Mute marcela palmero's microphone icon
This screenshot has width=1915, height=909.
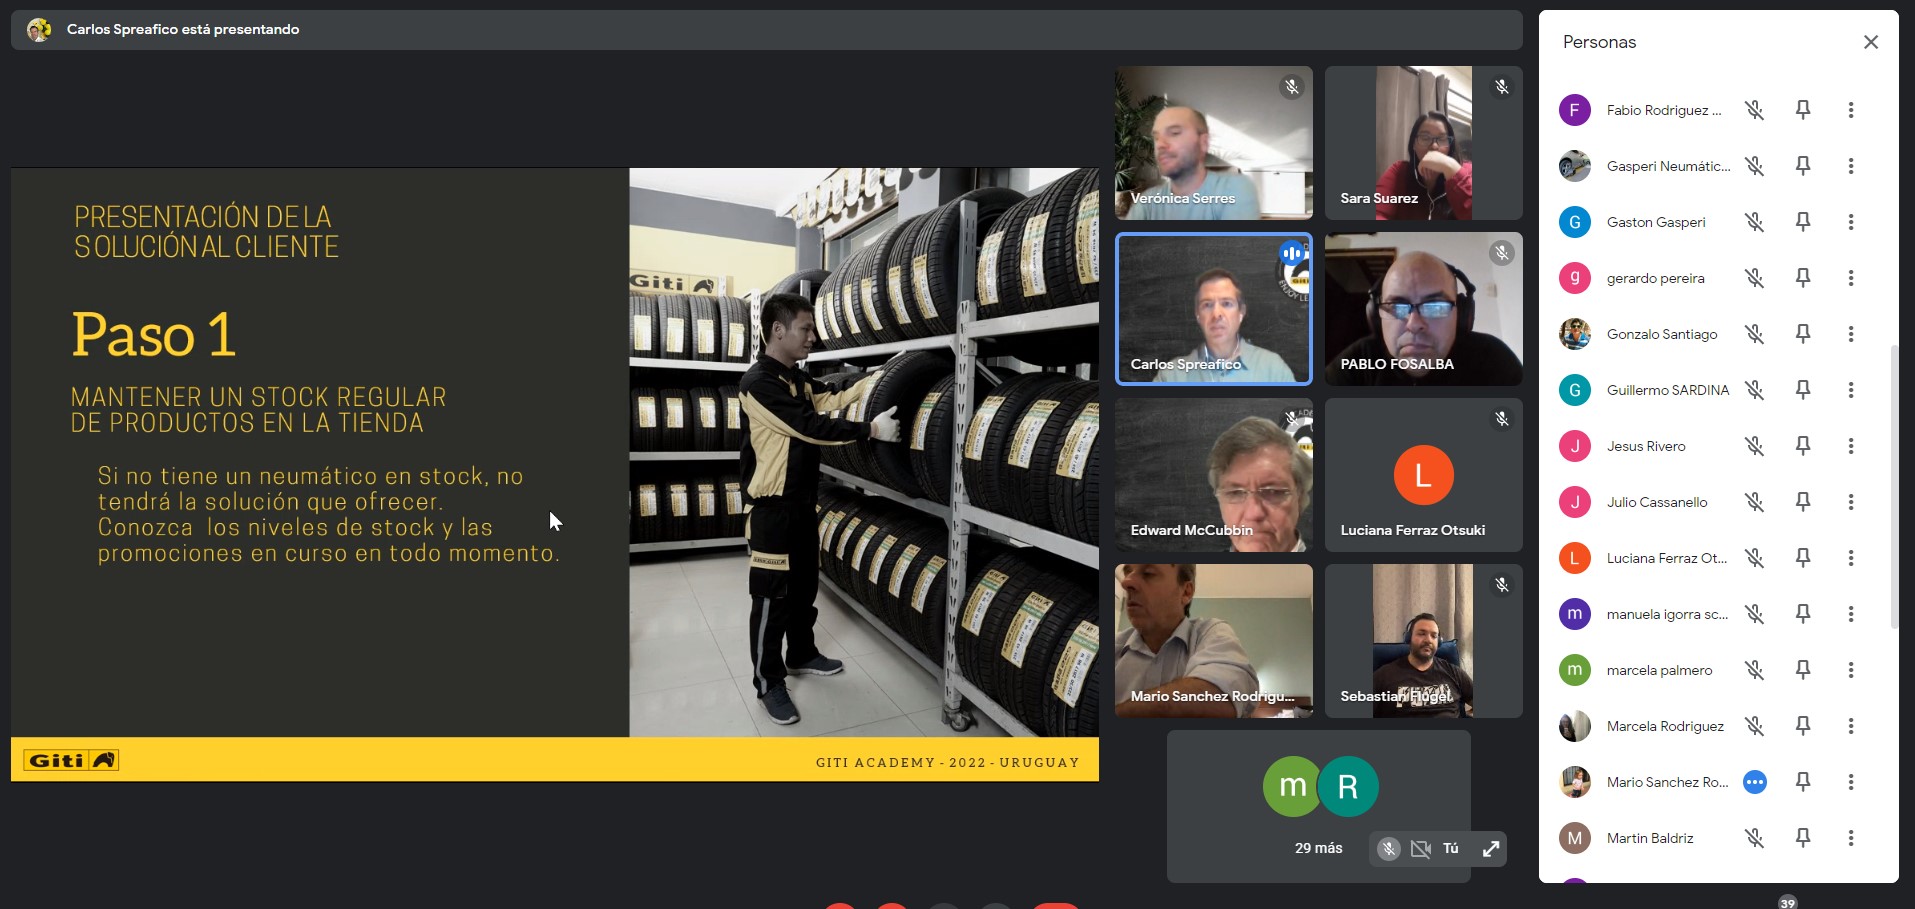pyautogui.click(x=1754, y=670)
